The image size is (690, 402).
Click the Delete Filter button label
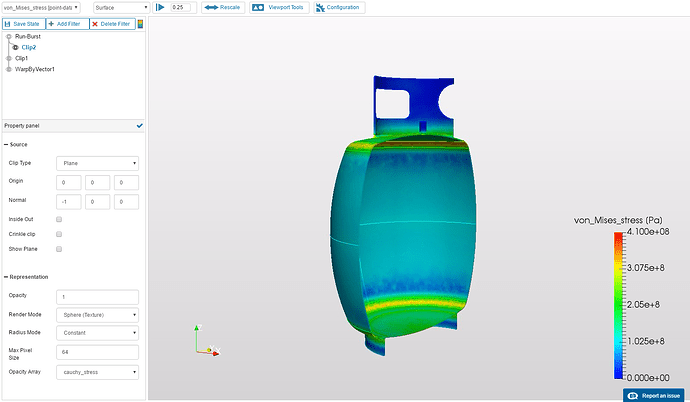tap(115, 24)
